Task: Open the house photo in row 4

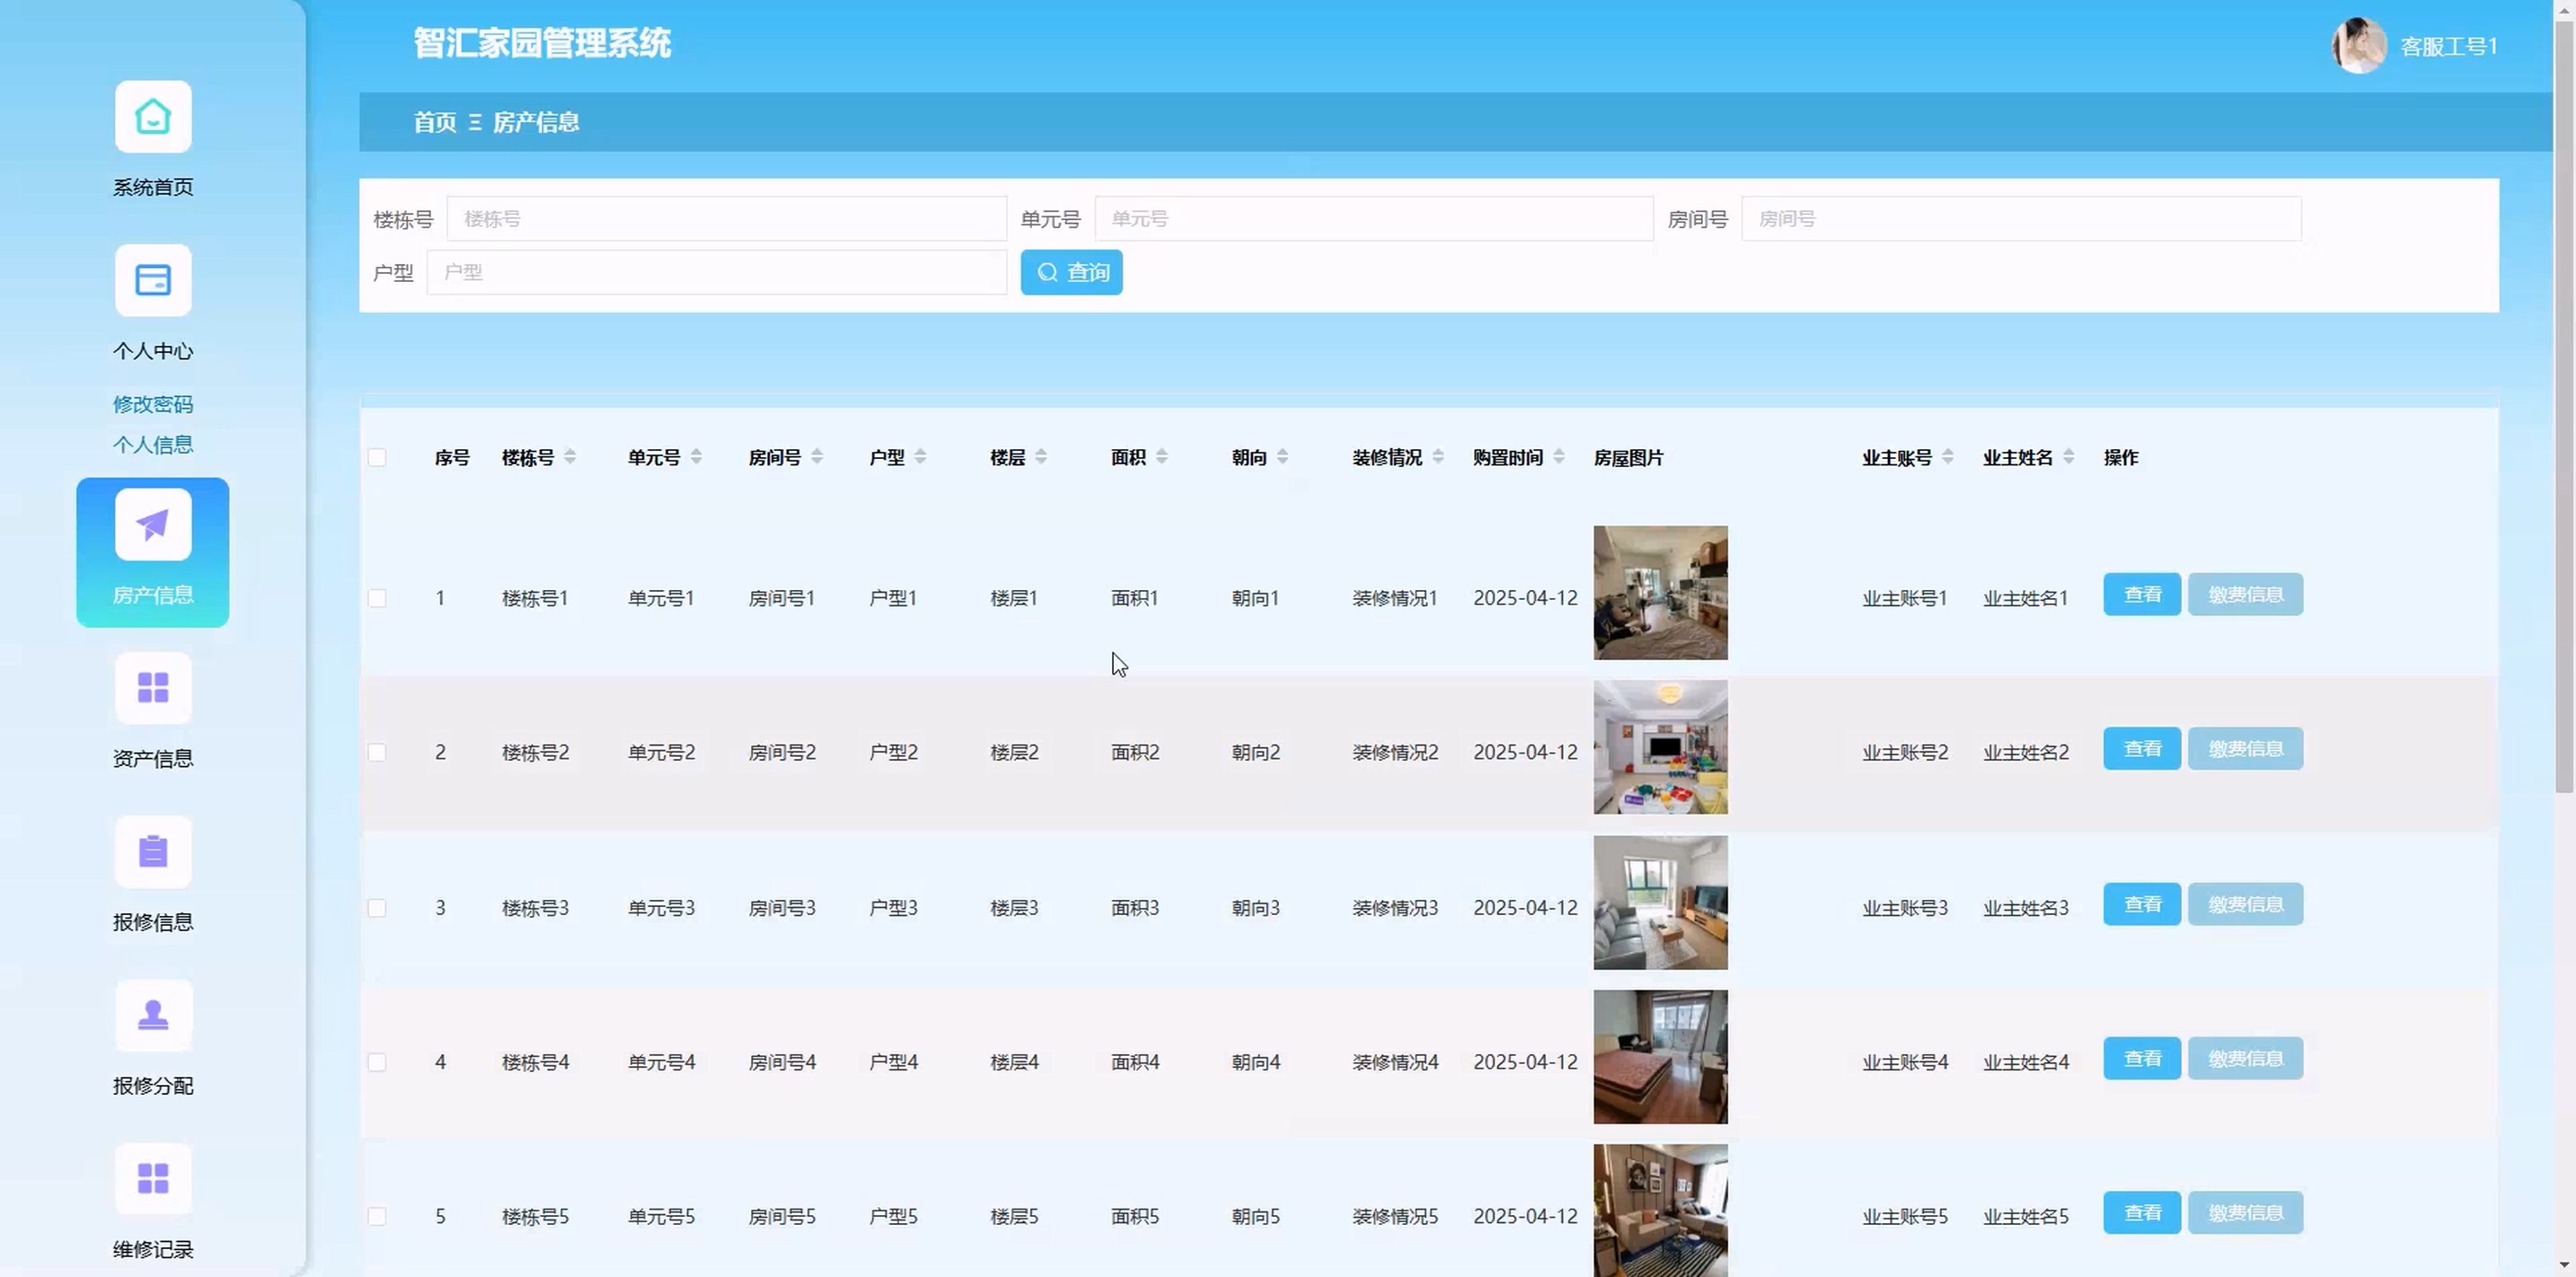Action: (x=1660, y=1057)
